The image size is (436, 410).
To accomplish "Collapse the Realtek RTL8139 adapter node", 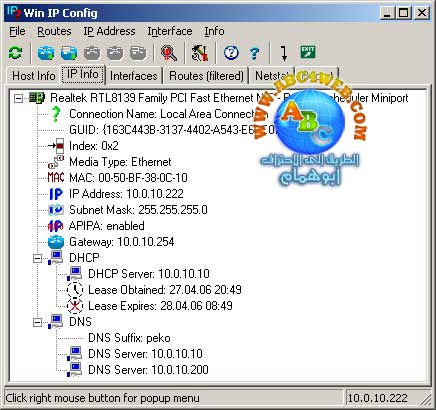I will [x=19, y=98].
